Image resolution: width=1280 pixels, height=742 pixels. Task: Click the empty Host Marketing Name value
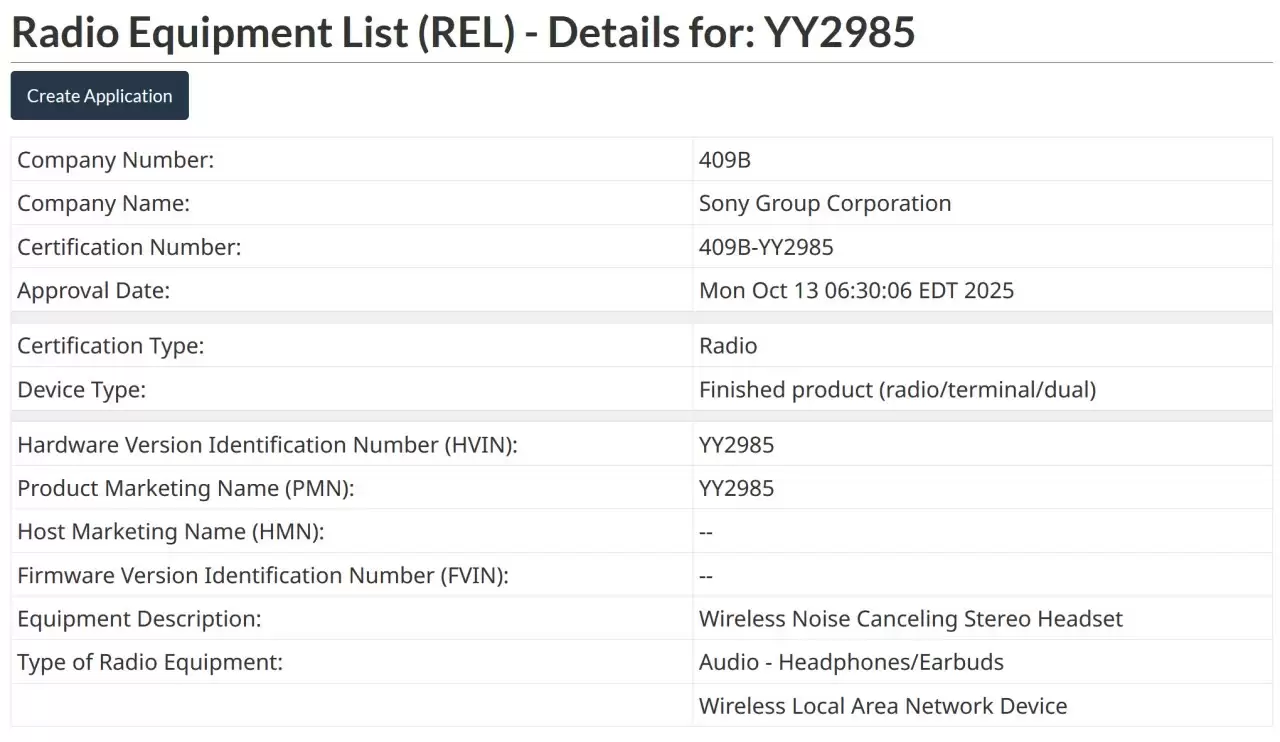[x=706, y=532]
